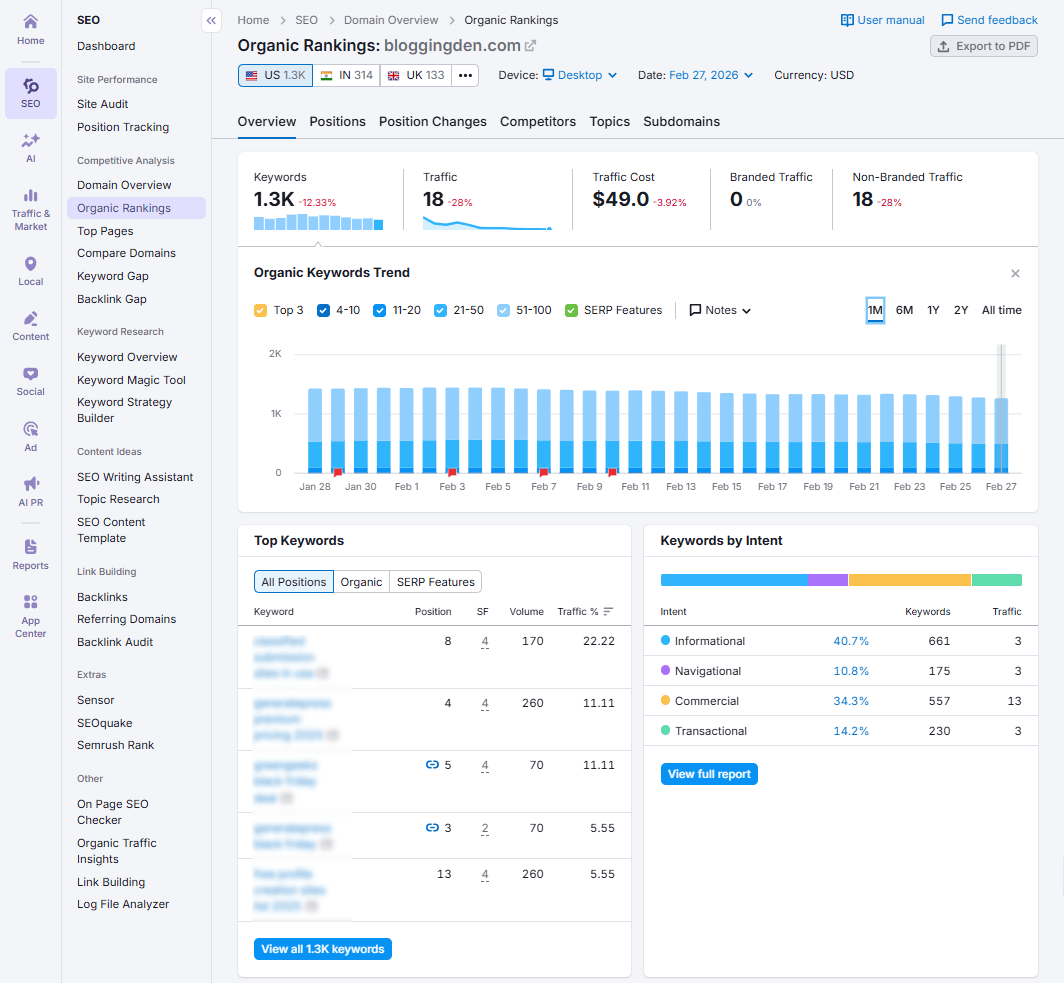This screenshot has width=1064, height=983.
Task: Click the User manual book icon
Action: (x=847, y=20)
